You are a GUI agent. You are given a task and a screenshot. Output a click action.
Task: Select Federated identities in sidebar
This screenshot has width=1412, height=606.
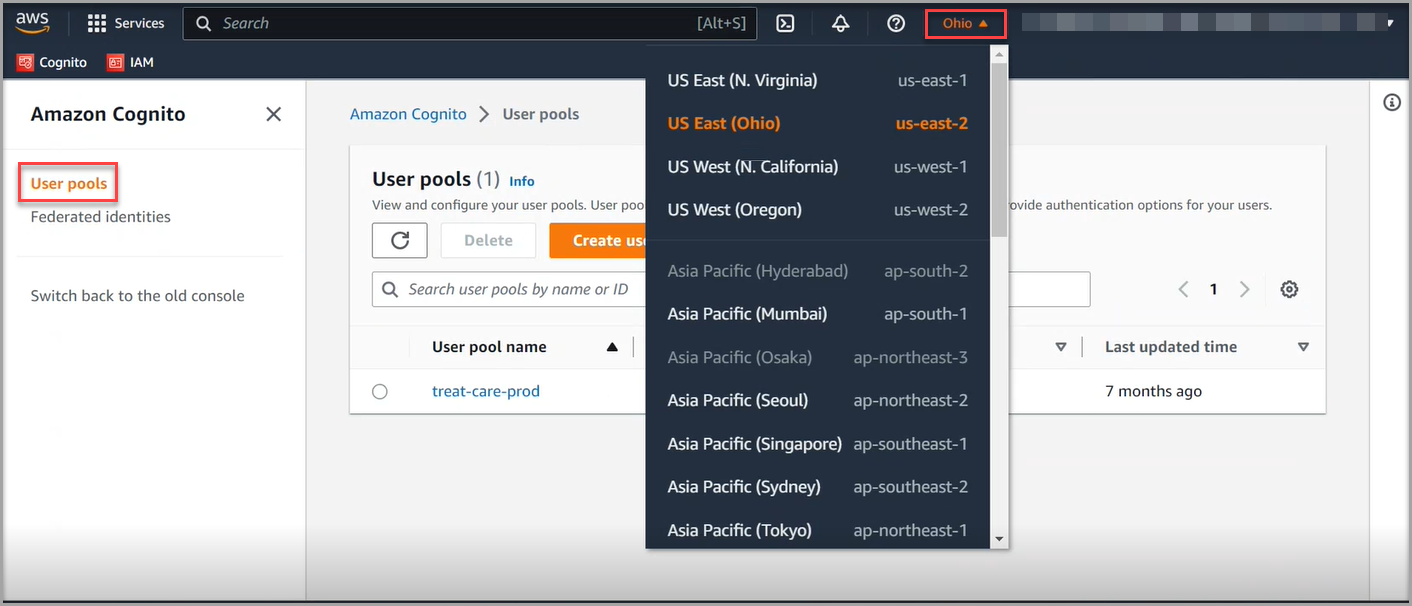coord(101,217)
